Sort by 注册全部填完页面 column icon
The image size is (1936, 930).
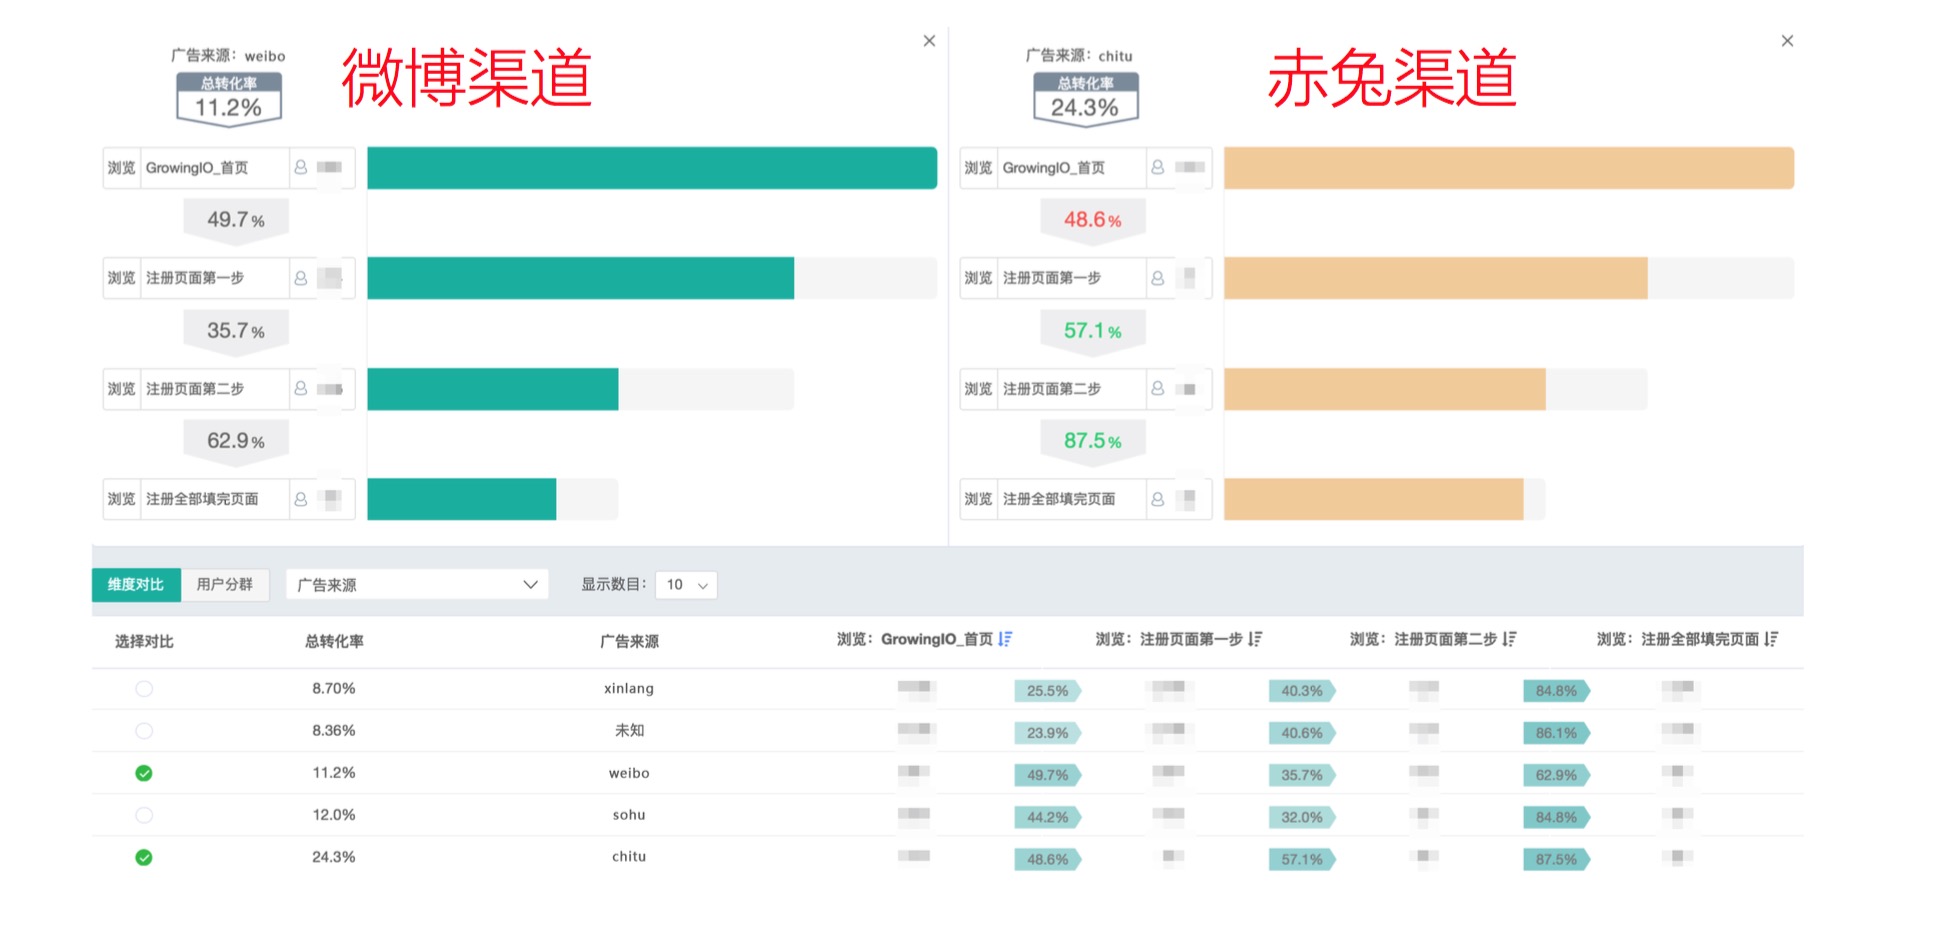[1771, 639]
